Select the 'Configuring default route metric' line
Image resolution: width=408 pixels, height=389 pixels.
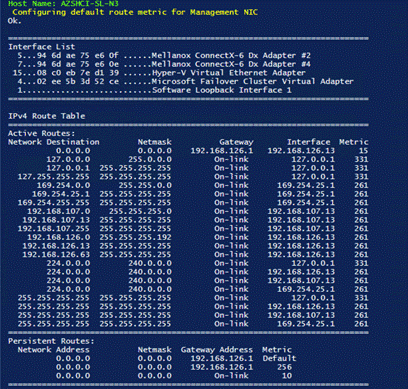click(135, 12)
